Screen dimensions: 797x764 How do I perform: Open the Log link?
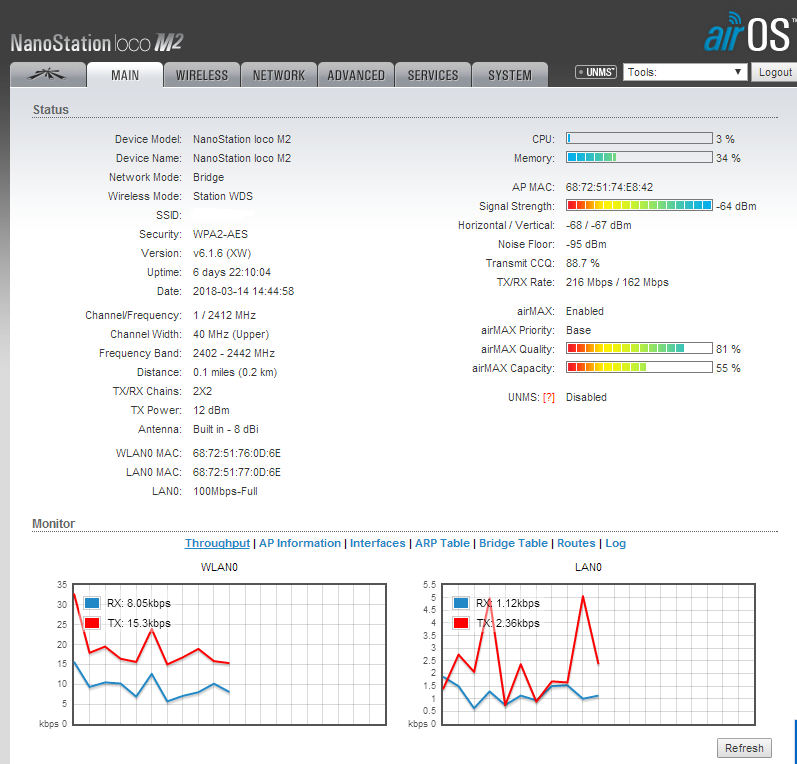point(615,543)
